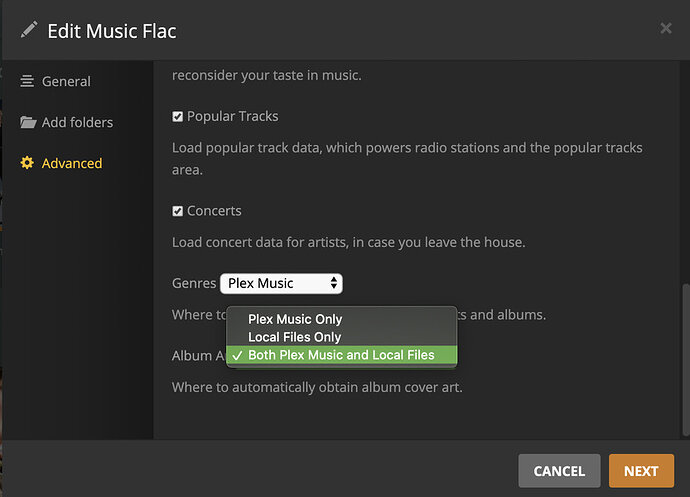The height and width of the screenshot is (497, 690).
Task: Click the up-down arrows on Genres selector
Action: tap(333, 283)
